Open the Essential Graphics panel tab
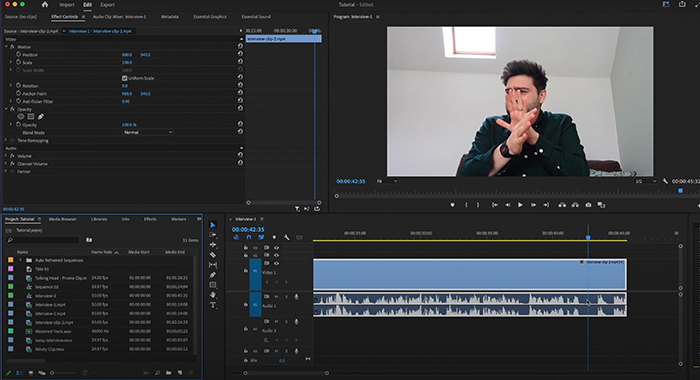 tap(210, 17)
